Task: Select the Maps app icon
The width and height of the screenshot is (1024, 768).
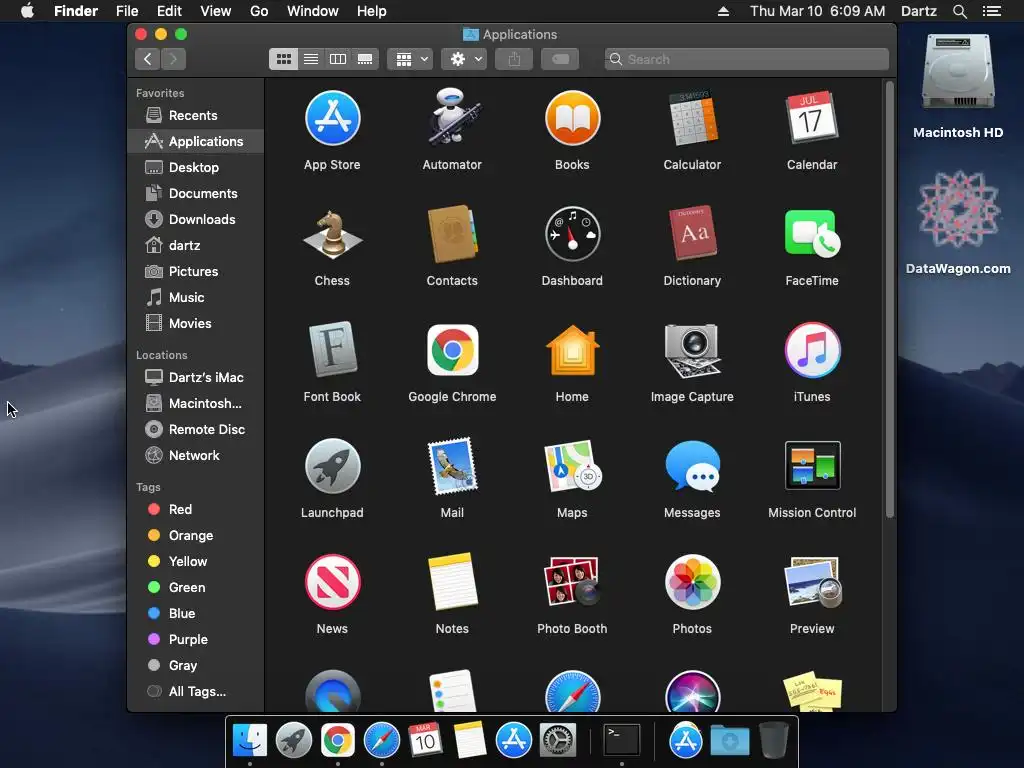Action: pyautogui.click(x=572, y=466)
